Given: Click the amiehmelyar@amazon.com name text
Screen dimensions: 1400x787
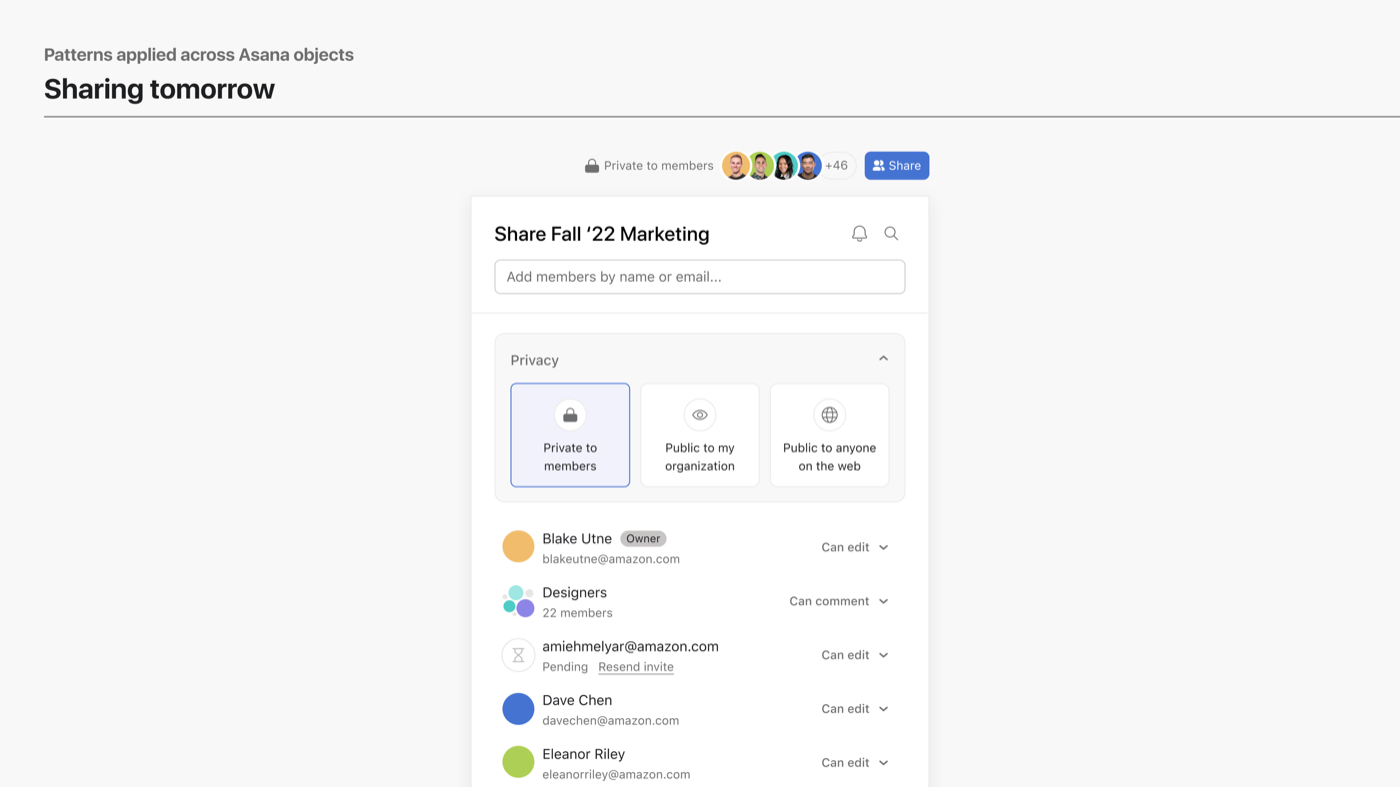Looking at the screenshot, I should [630, 647].
